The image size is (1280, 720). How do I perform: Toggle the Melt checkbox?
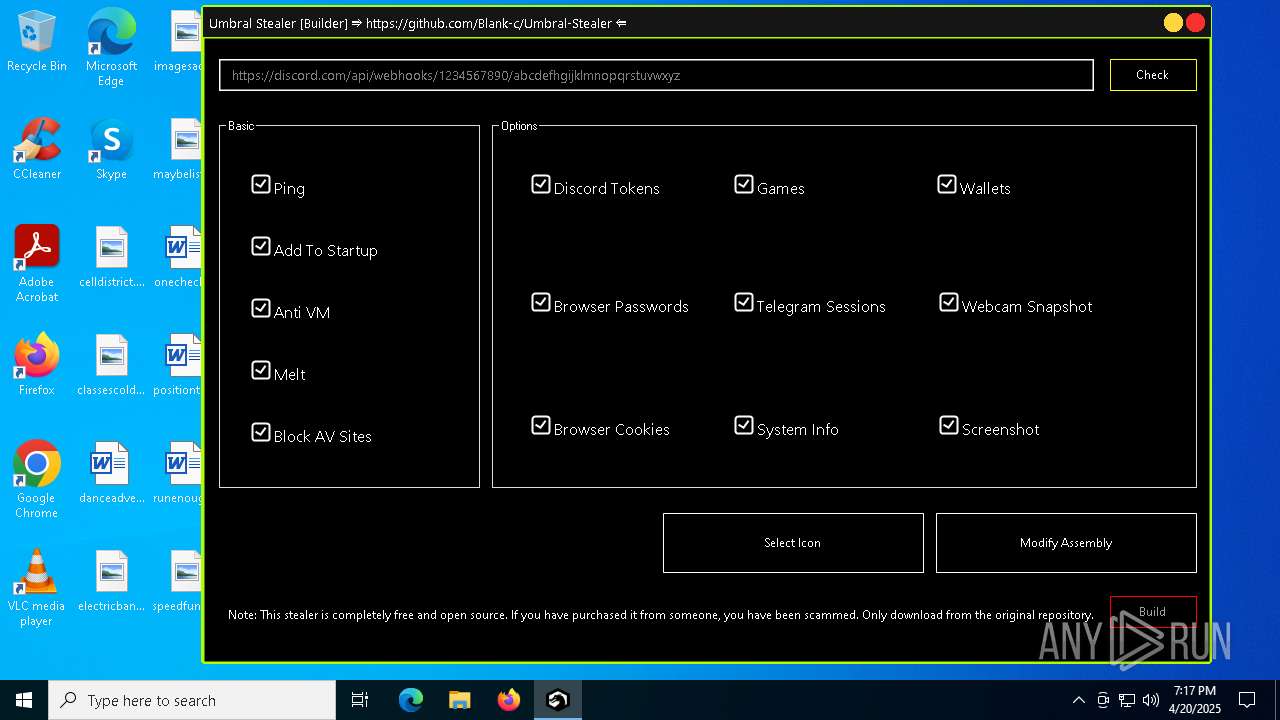pos(261,371)
